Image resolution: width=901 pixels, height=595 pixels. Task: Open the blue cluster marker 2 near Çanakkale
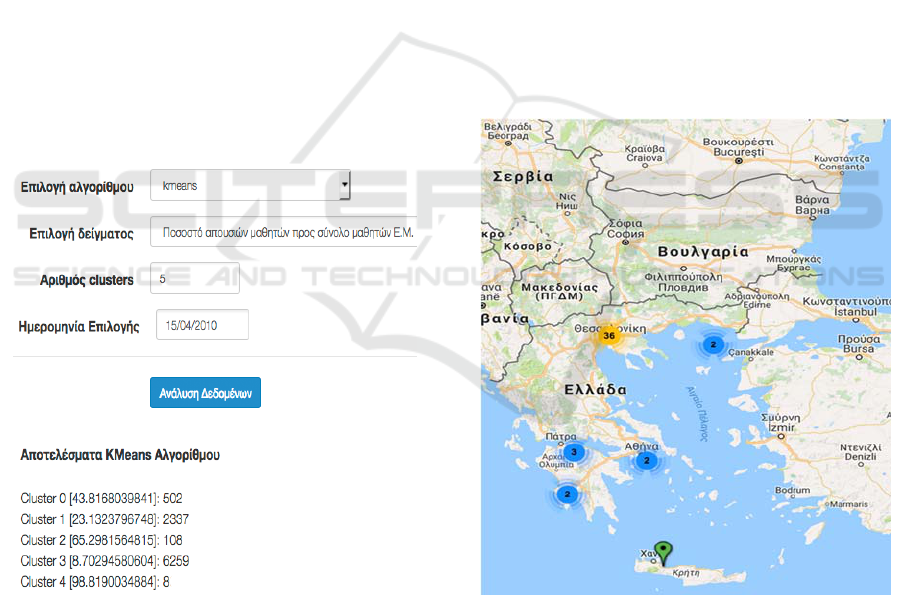[713, 344]
